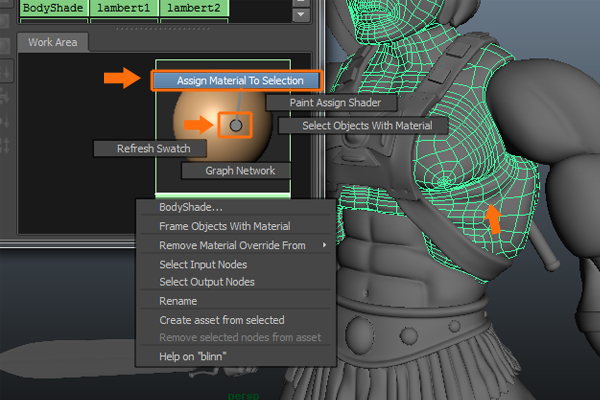Switch to the Work Area tab

pyautogui.click(x=53, y=42)
